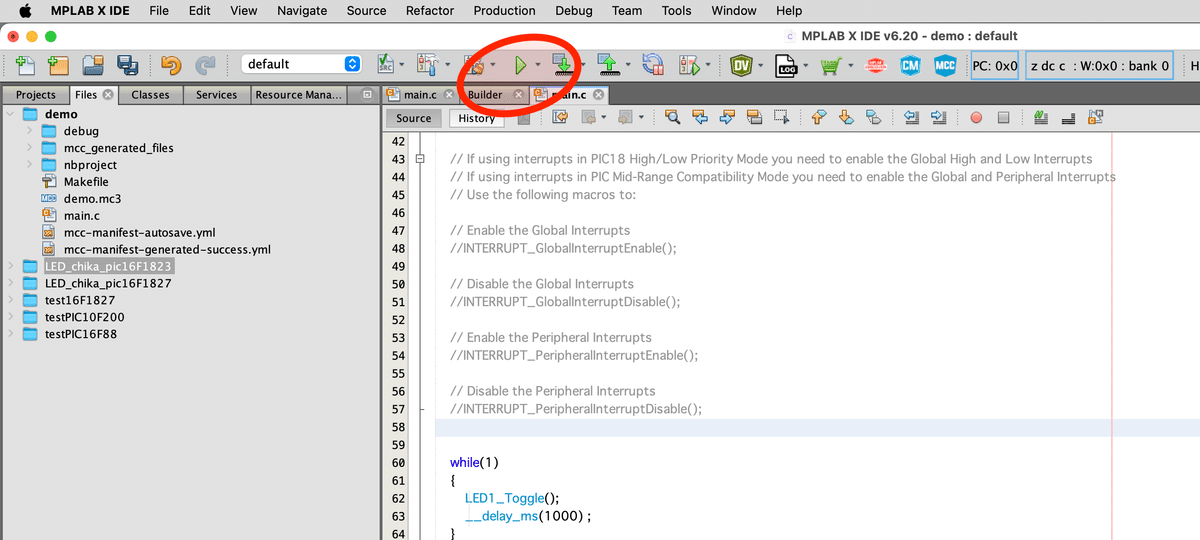Click the Build Project hammer icon

pos(427,66)
